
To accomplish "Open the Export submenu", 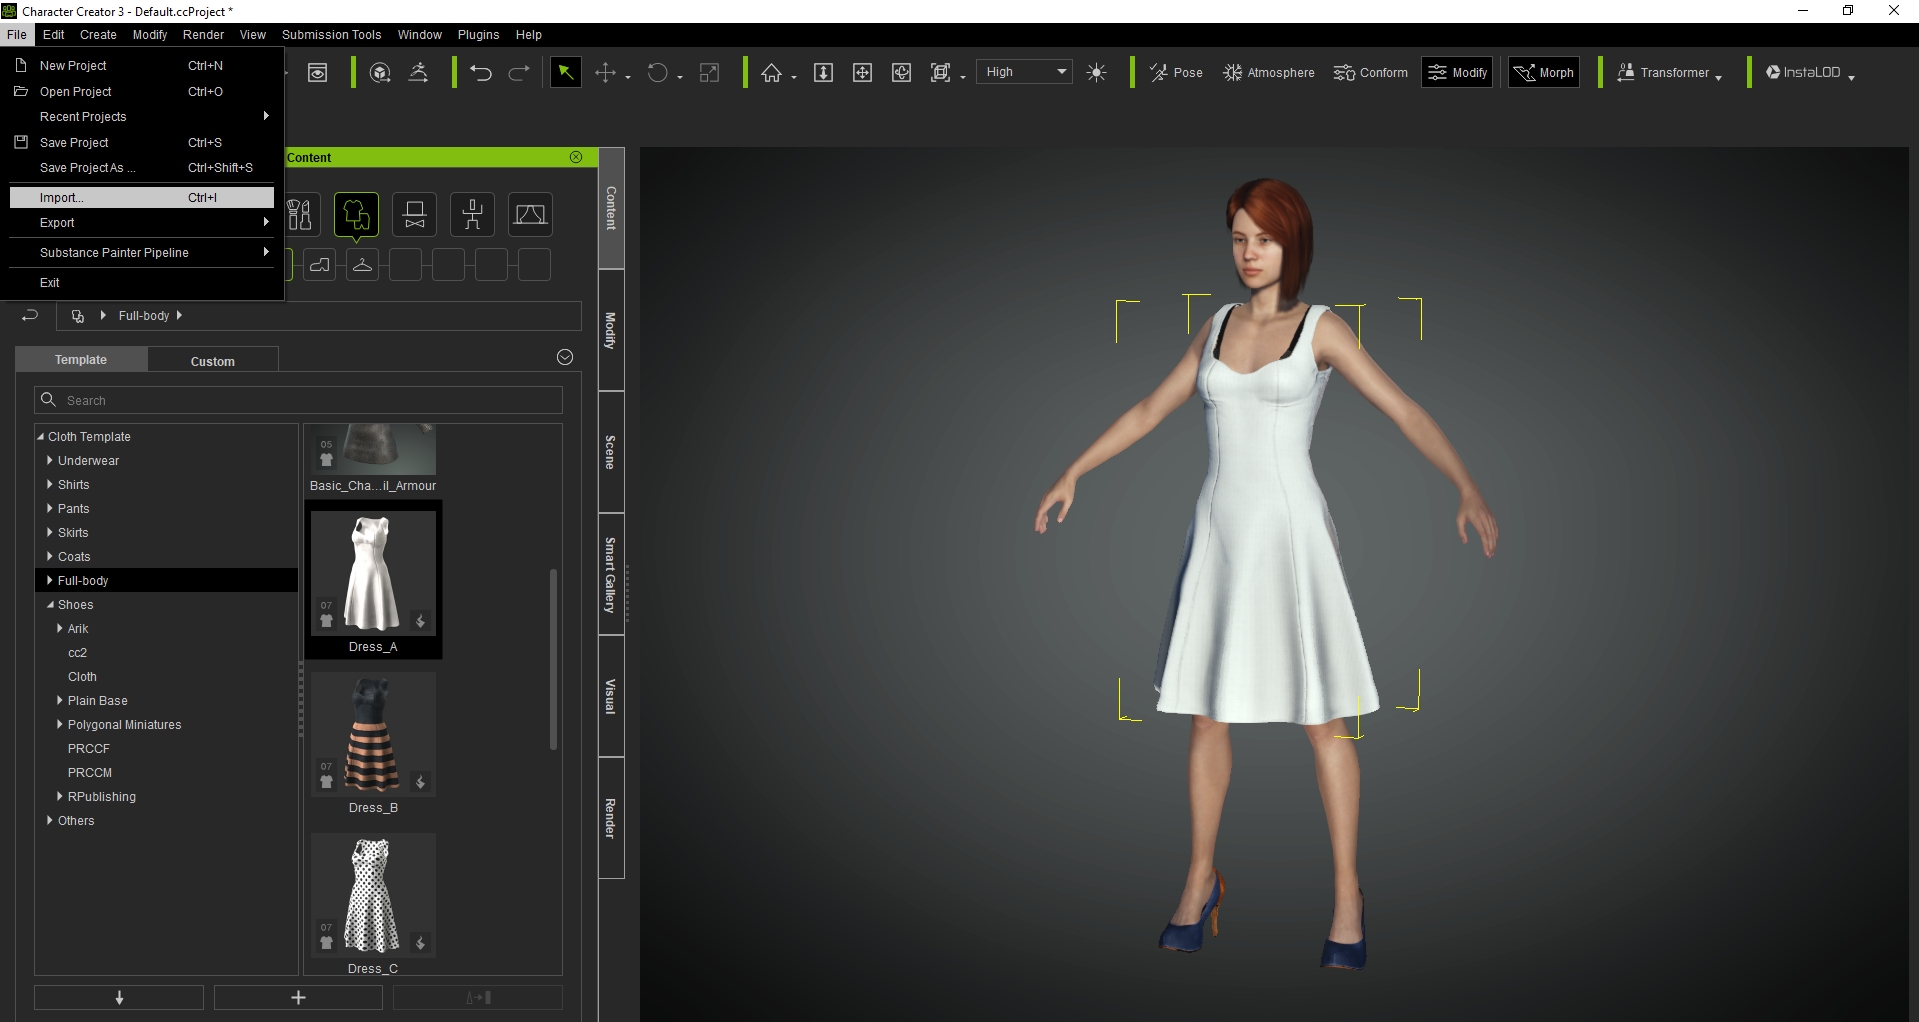I will (142, 223).
